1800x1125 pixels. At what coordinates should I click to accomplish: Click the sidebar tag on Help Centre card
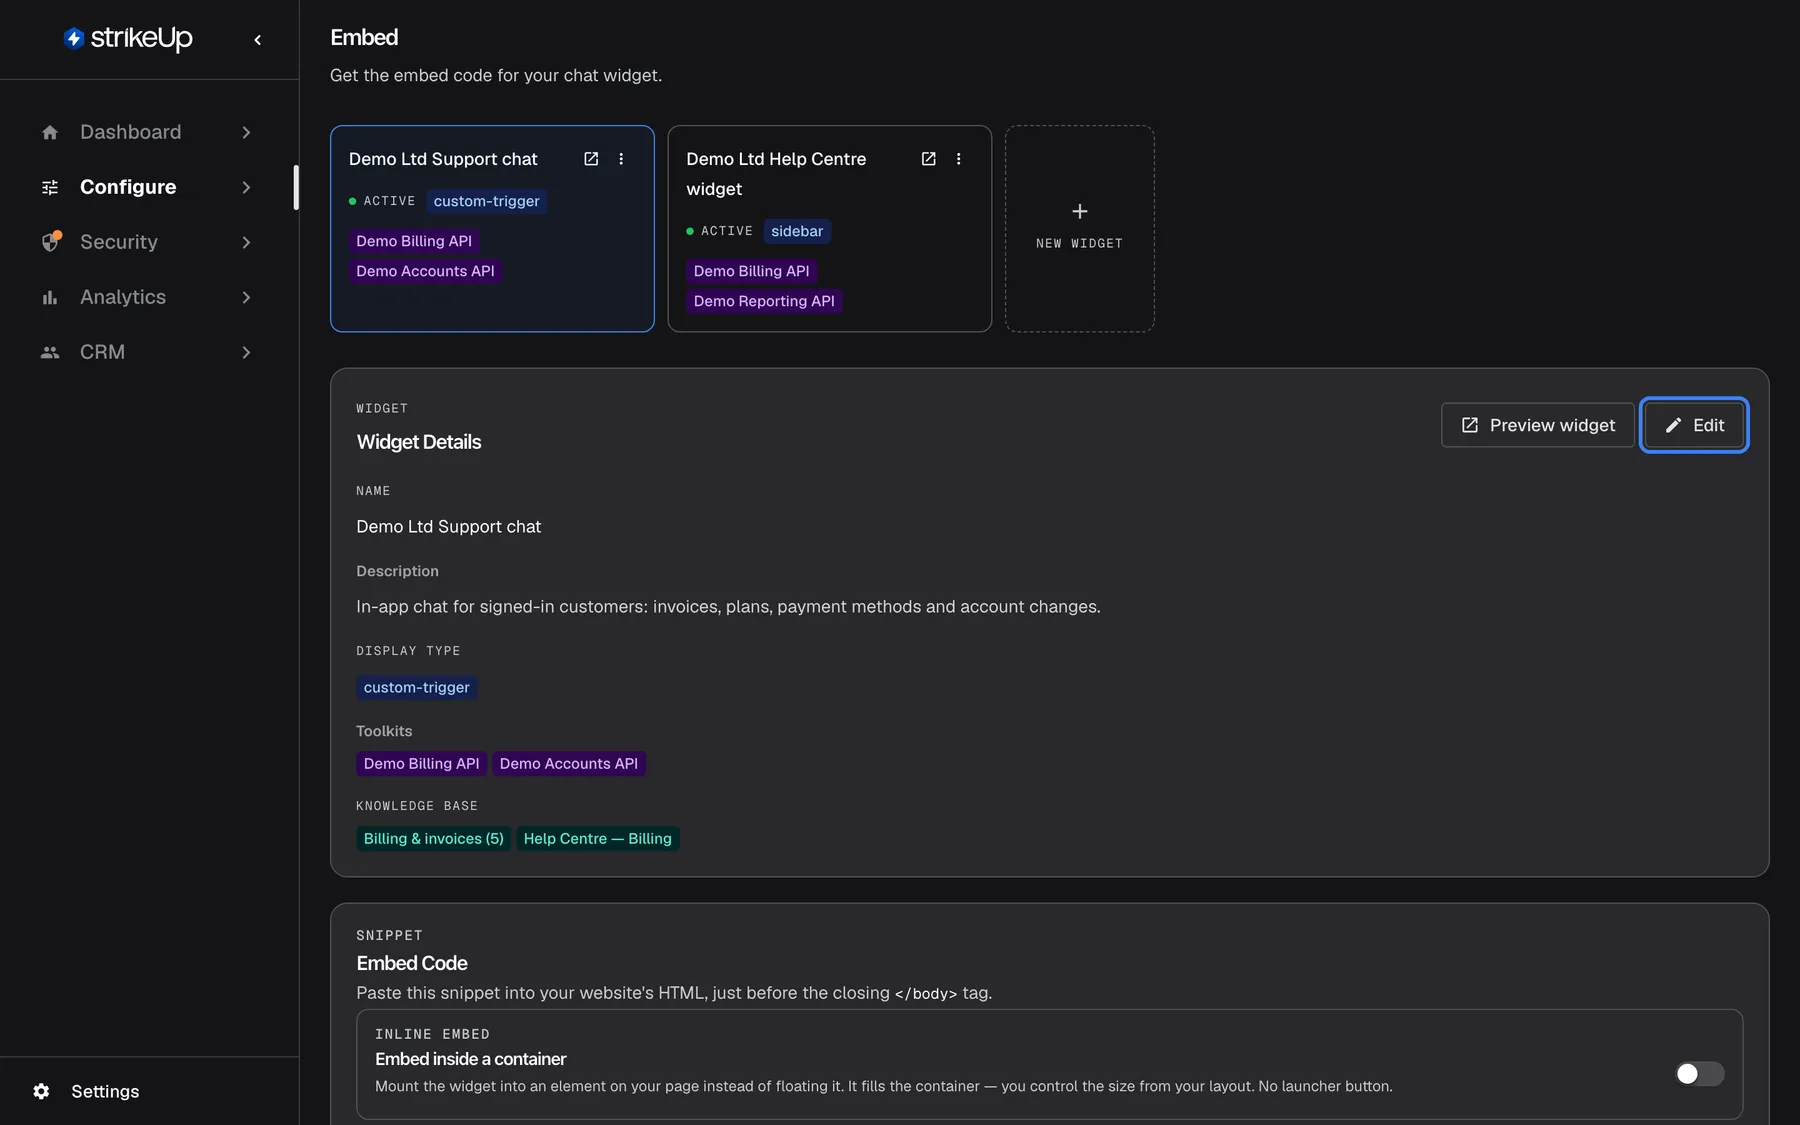pyautogui.click(x=797, y=231)
